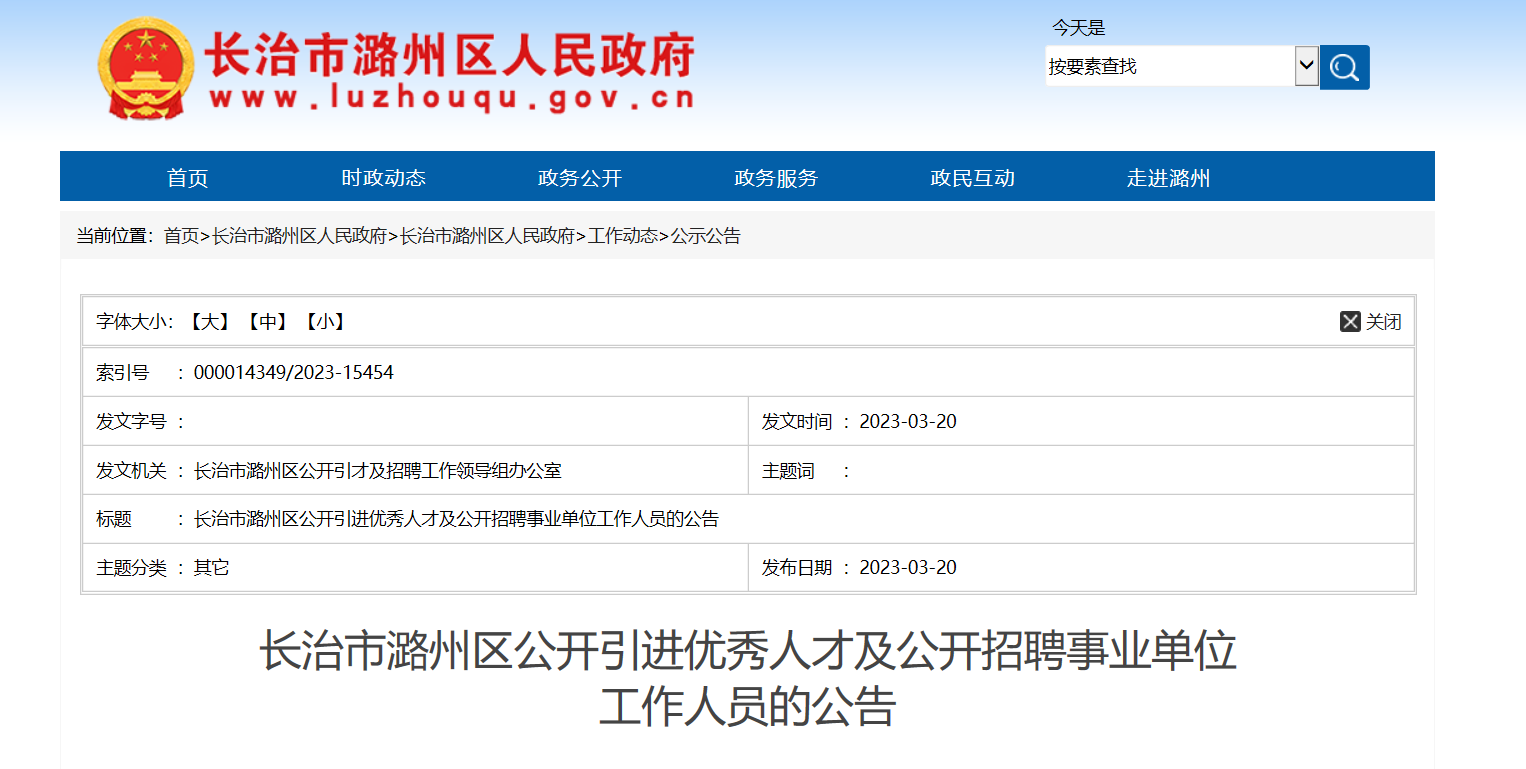
Task: Click the large article headline below the table
Action: [x=748, y=679]
